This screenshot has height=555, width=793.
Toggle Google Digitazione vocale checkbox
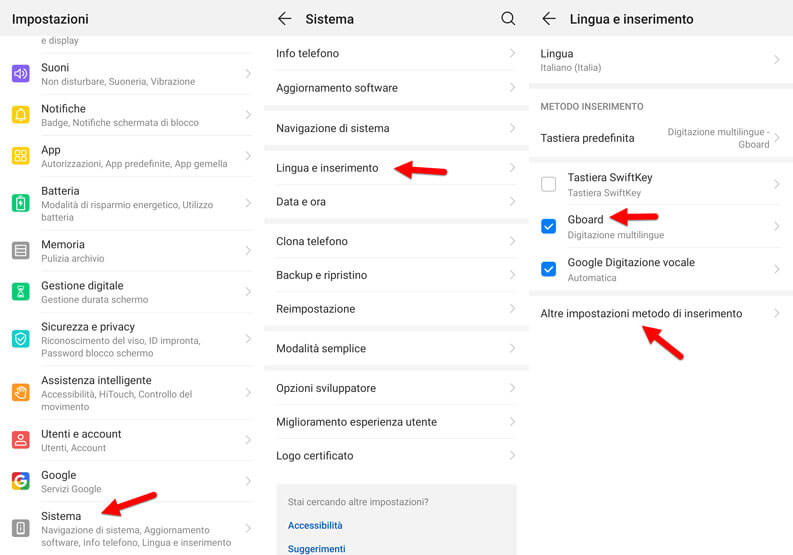[x=548, y=269]
